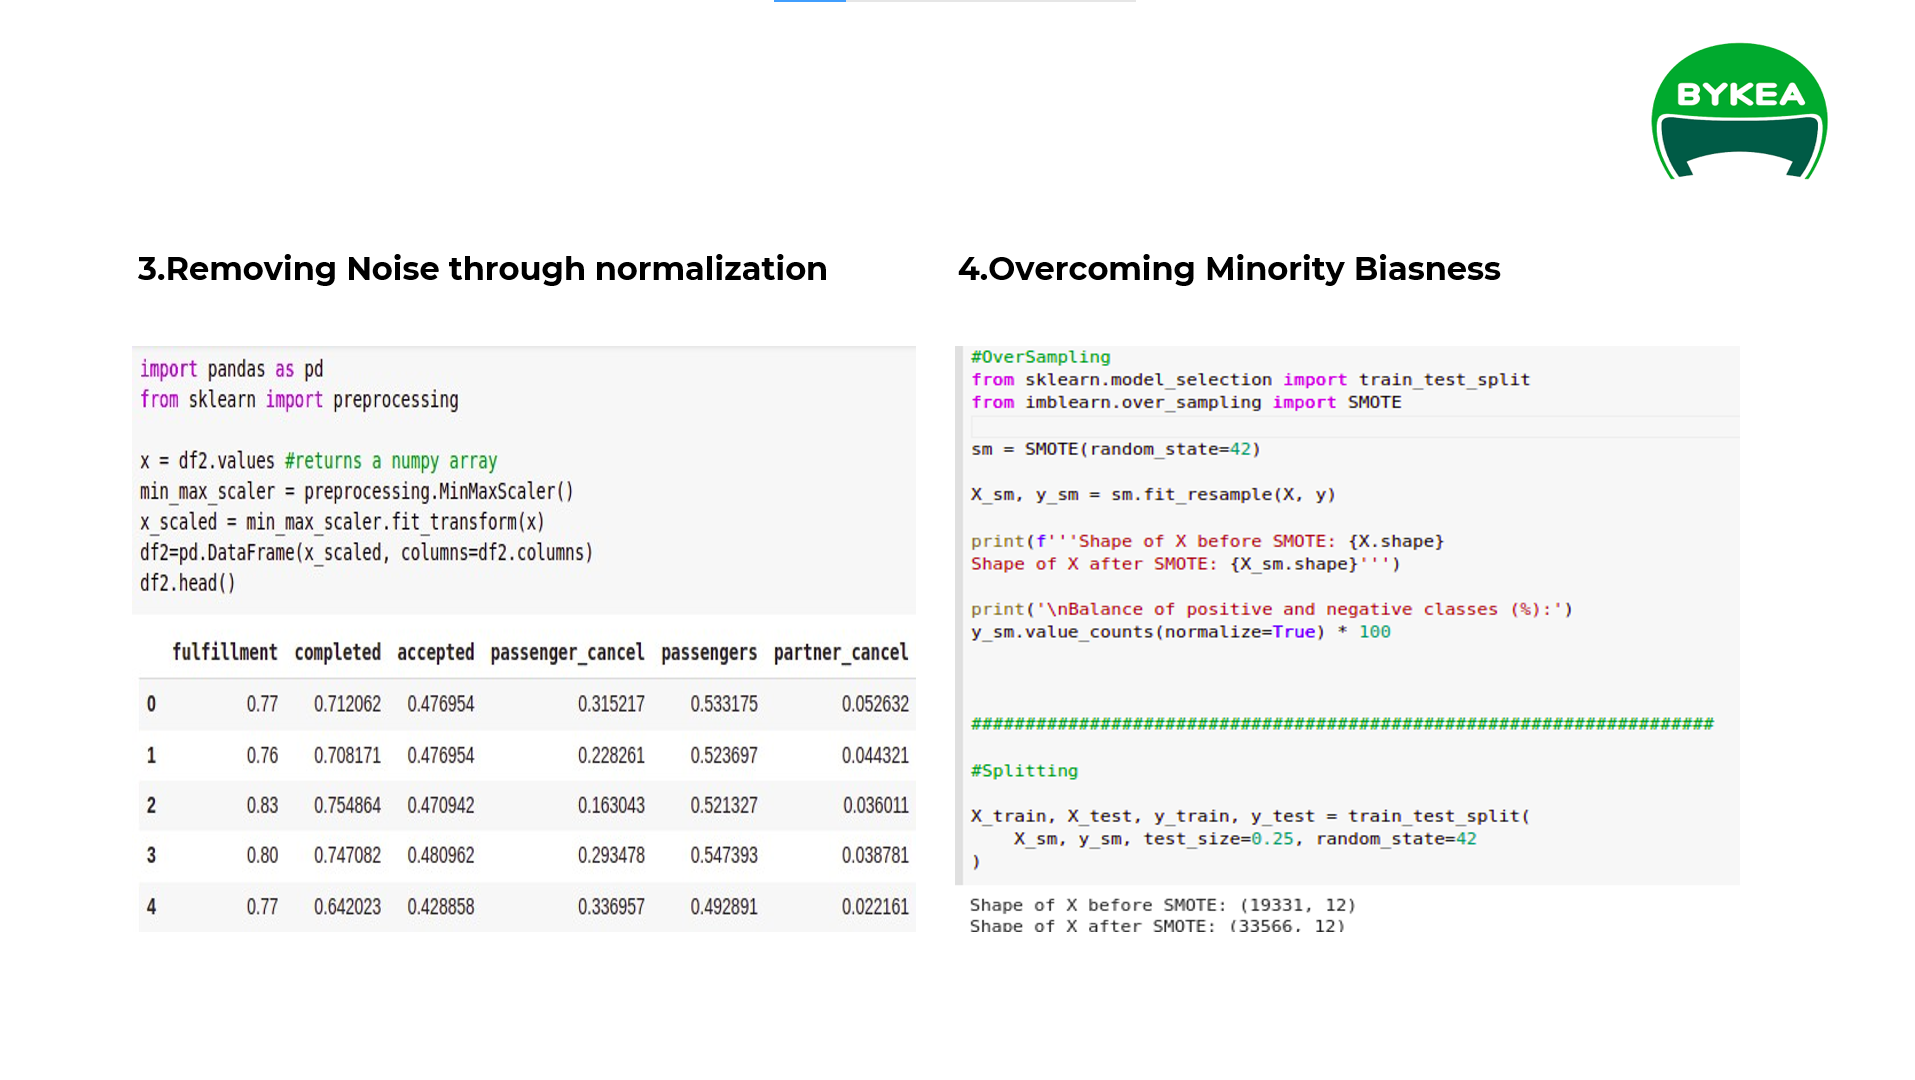
Task: Click the 'Shape of X before SMOTE: {X.shape}' print line
Action: coord(1207,541)
